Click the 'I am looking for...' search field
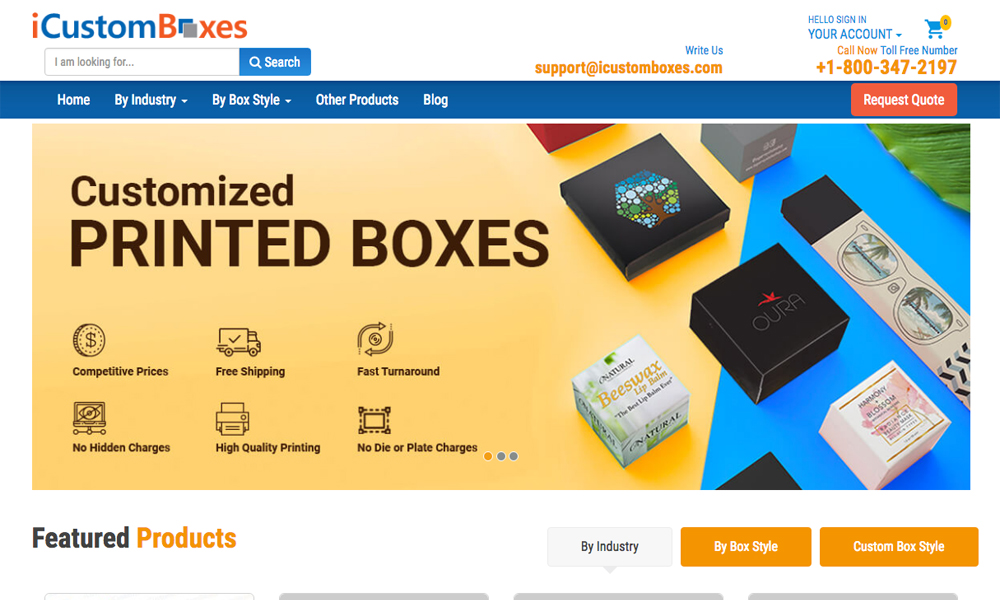 pos(142,62)
